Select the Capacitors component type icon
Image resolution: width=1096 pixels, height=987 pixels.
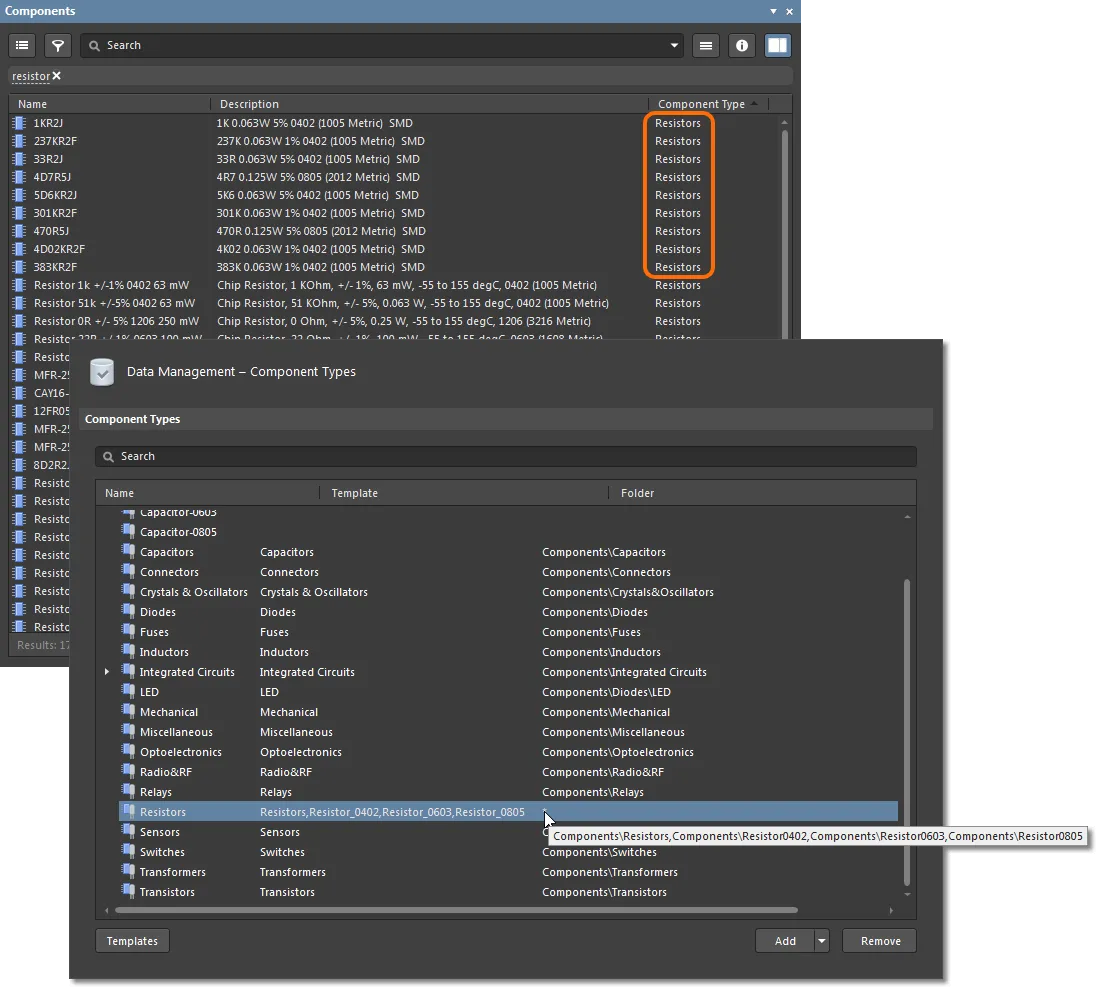[x=127, y=552]
